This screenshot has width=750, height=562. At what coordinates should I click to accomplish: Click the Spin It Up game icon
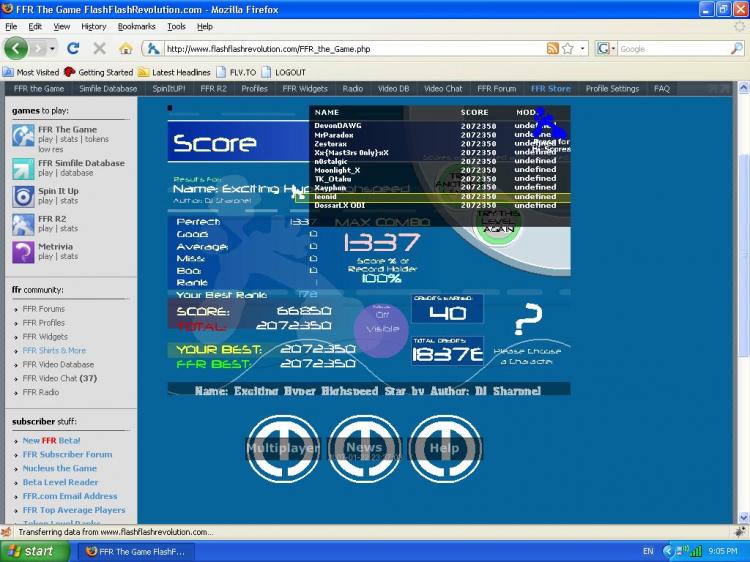coord(23,197)
